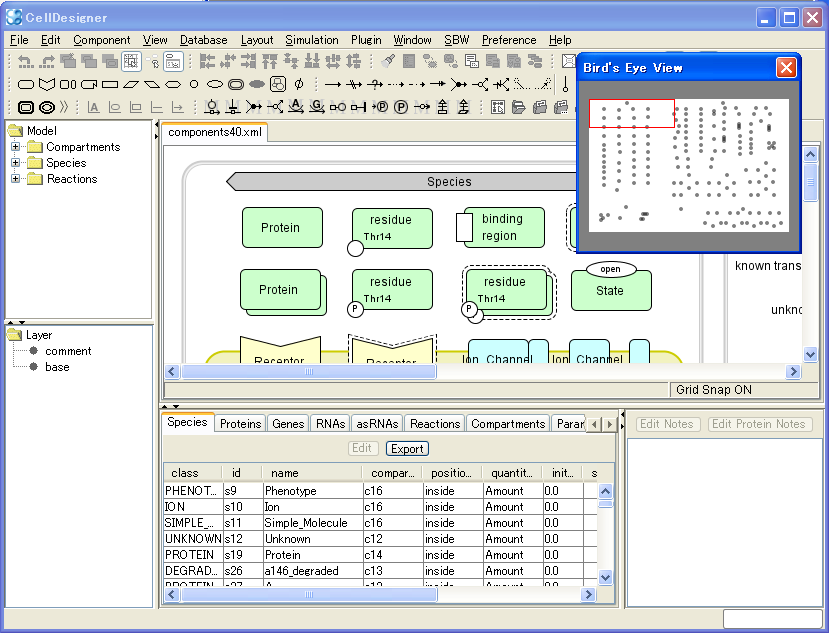Screen dimensions: 829x633
Task: Switch to the Compartments tab
Action: click(x=508, y=424)
